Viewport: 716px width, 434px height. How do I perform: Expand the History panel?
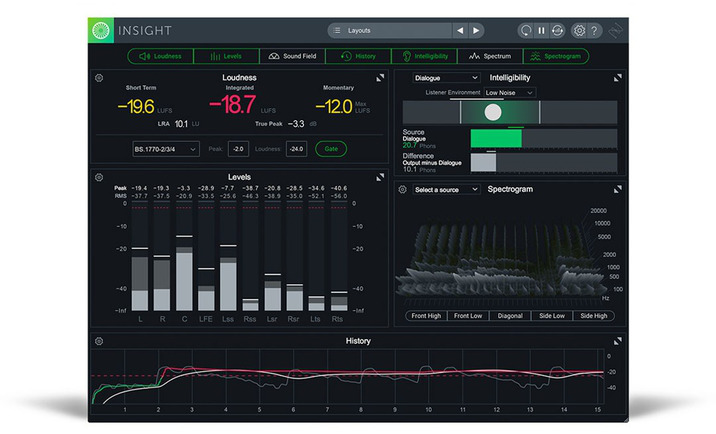617,341
